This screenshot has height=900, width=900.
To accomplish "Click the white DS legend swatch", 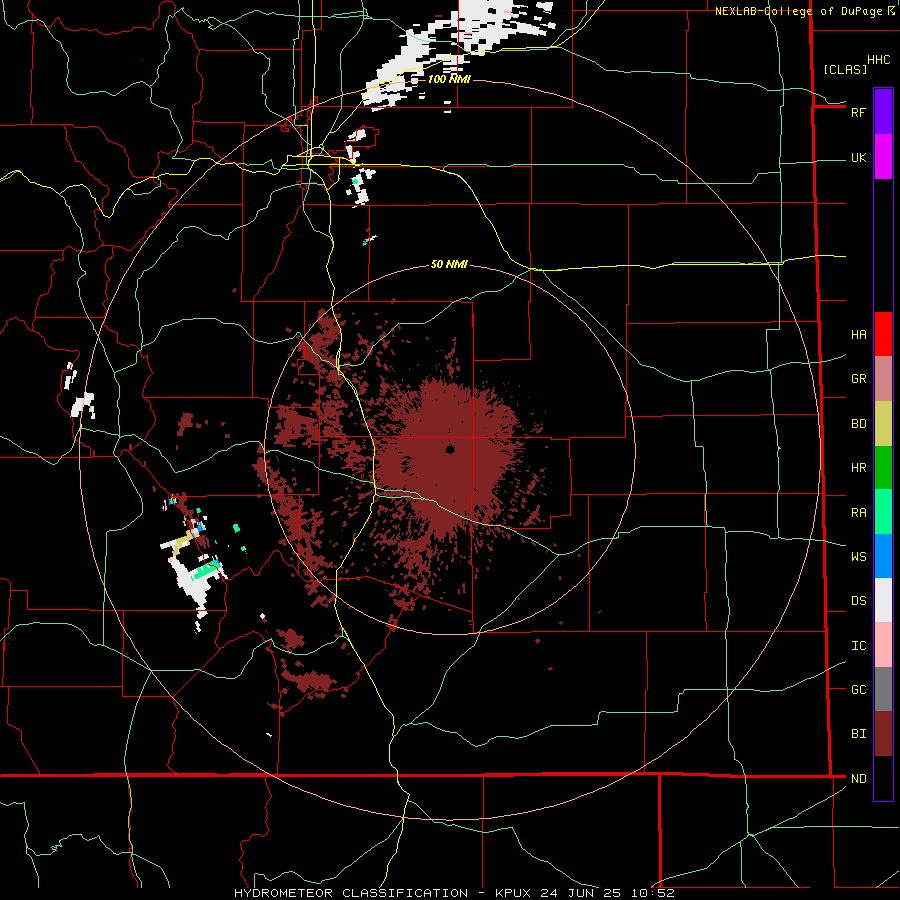I will pyautogui.click(x=883, y=600).
